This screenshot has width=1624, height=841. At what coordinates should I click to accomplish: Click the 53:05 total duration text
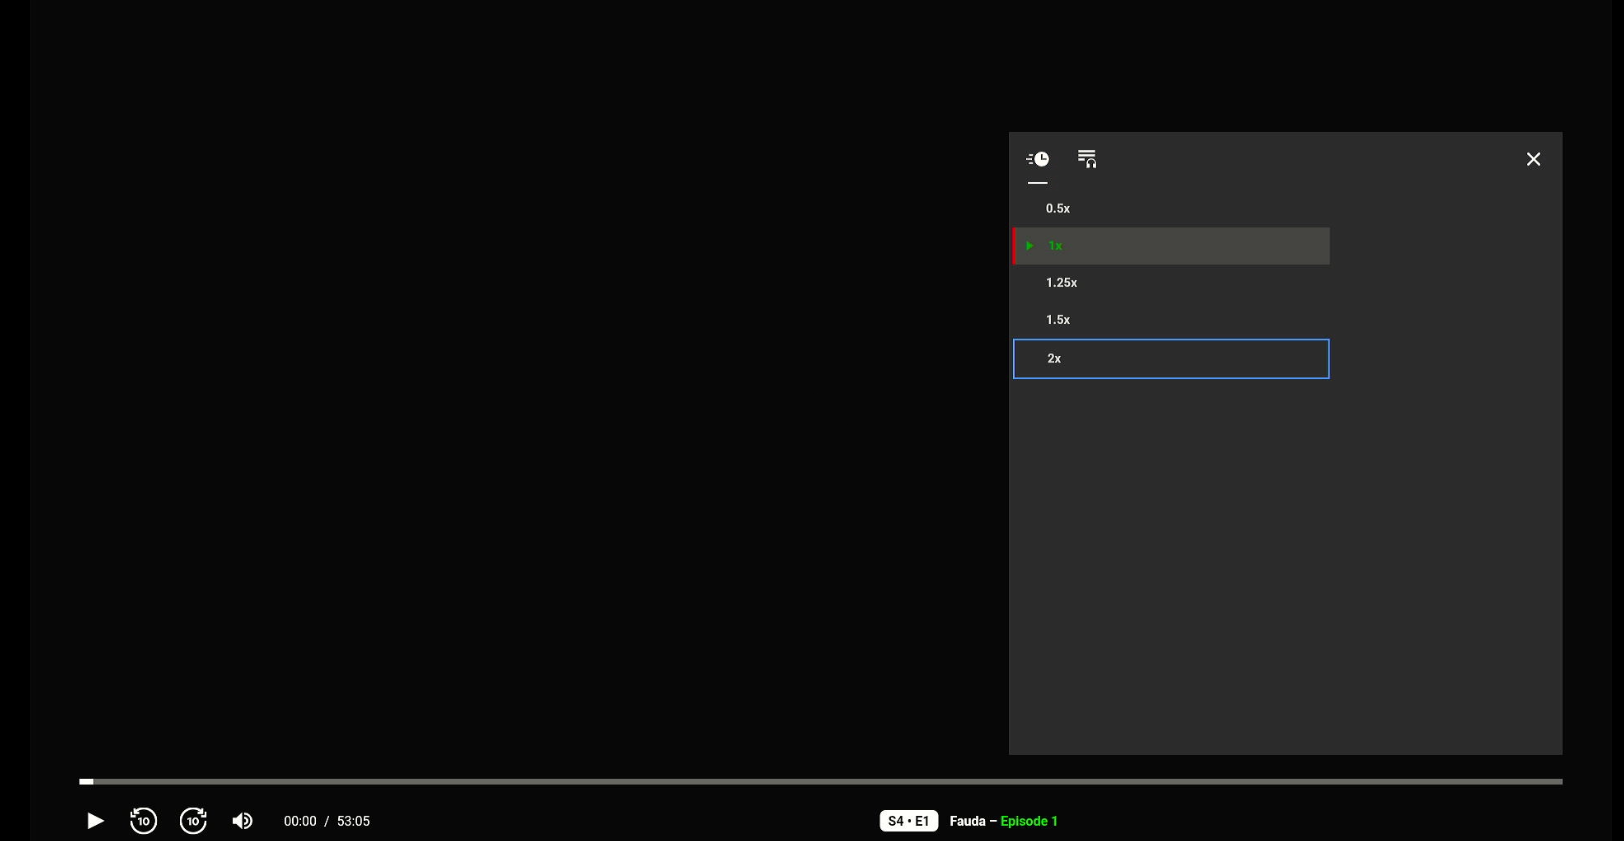pos(353,821)
